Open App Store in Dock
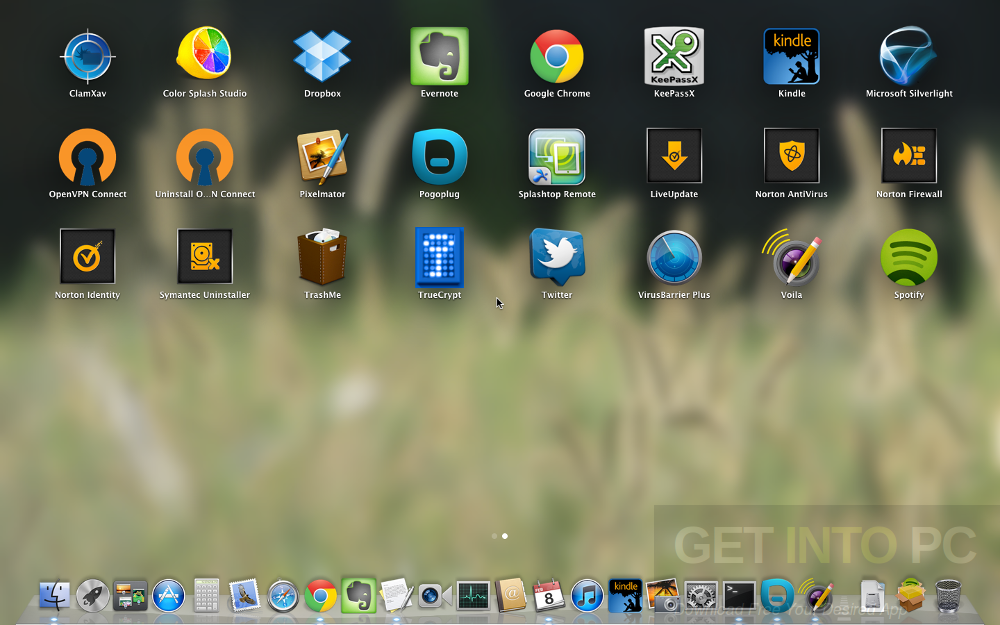The width and height of the screenshot is (1000, 625). 168,596
